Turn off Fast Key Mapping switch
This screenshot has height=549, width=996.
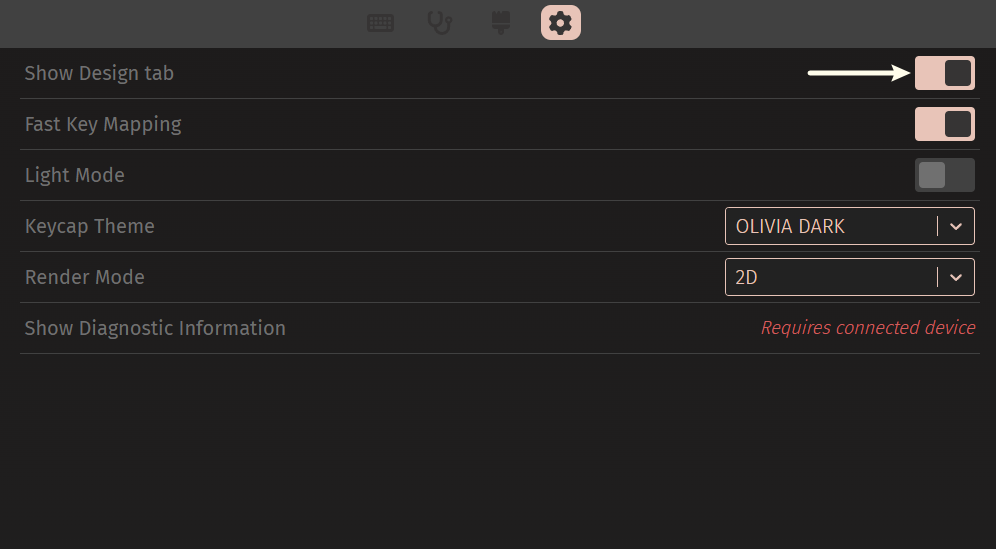(944, 124)
